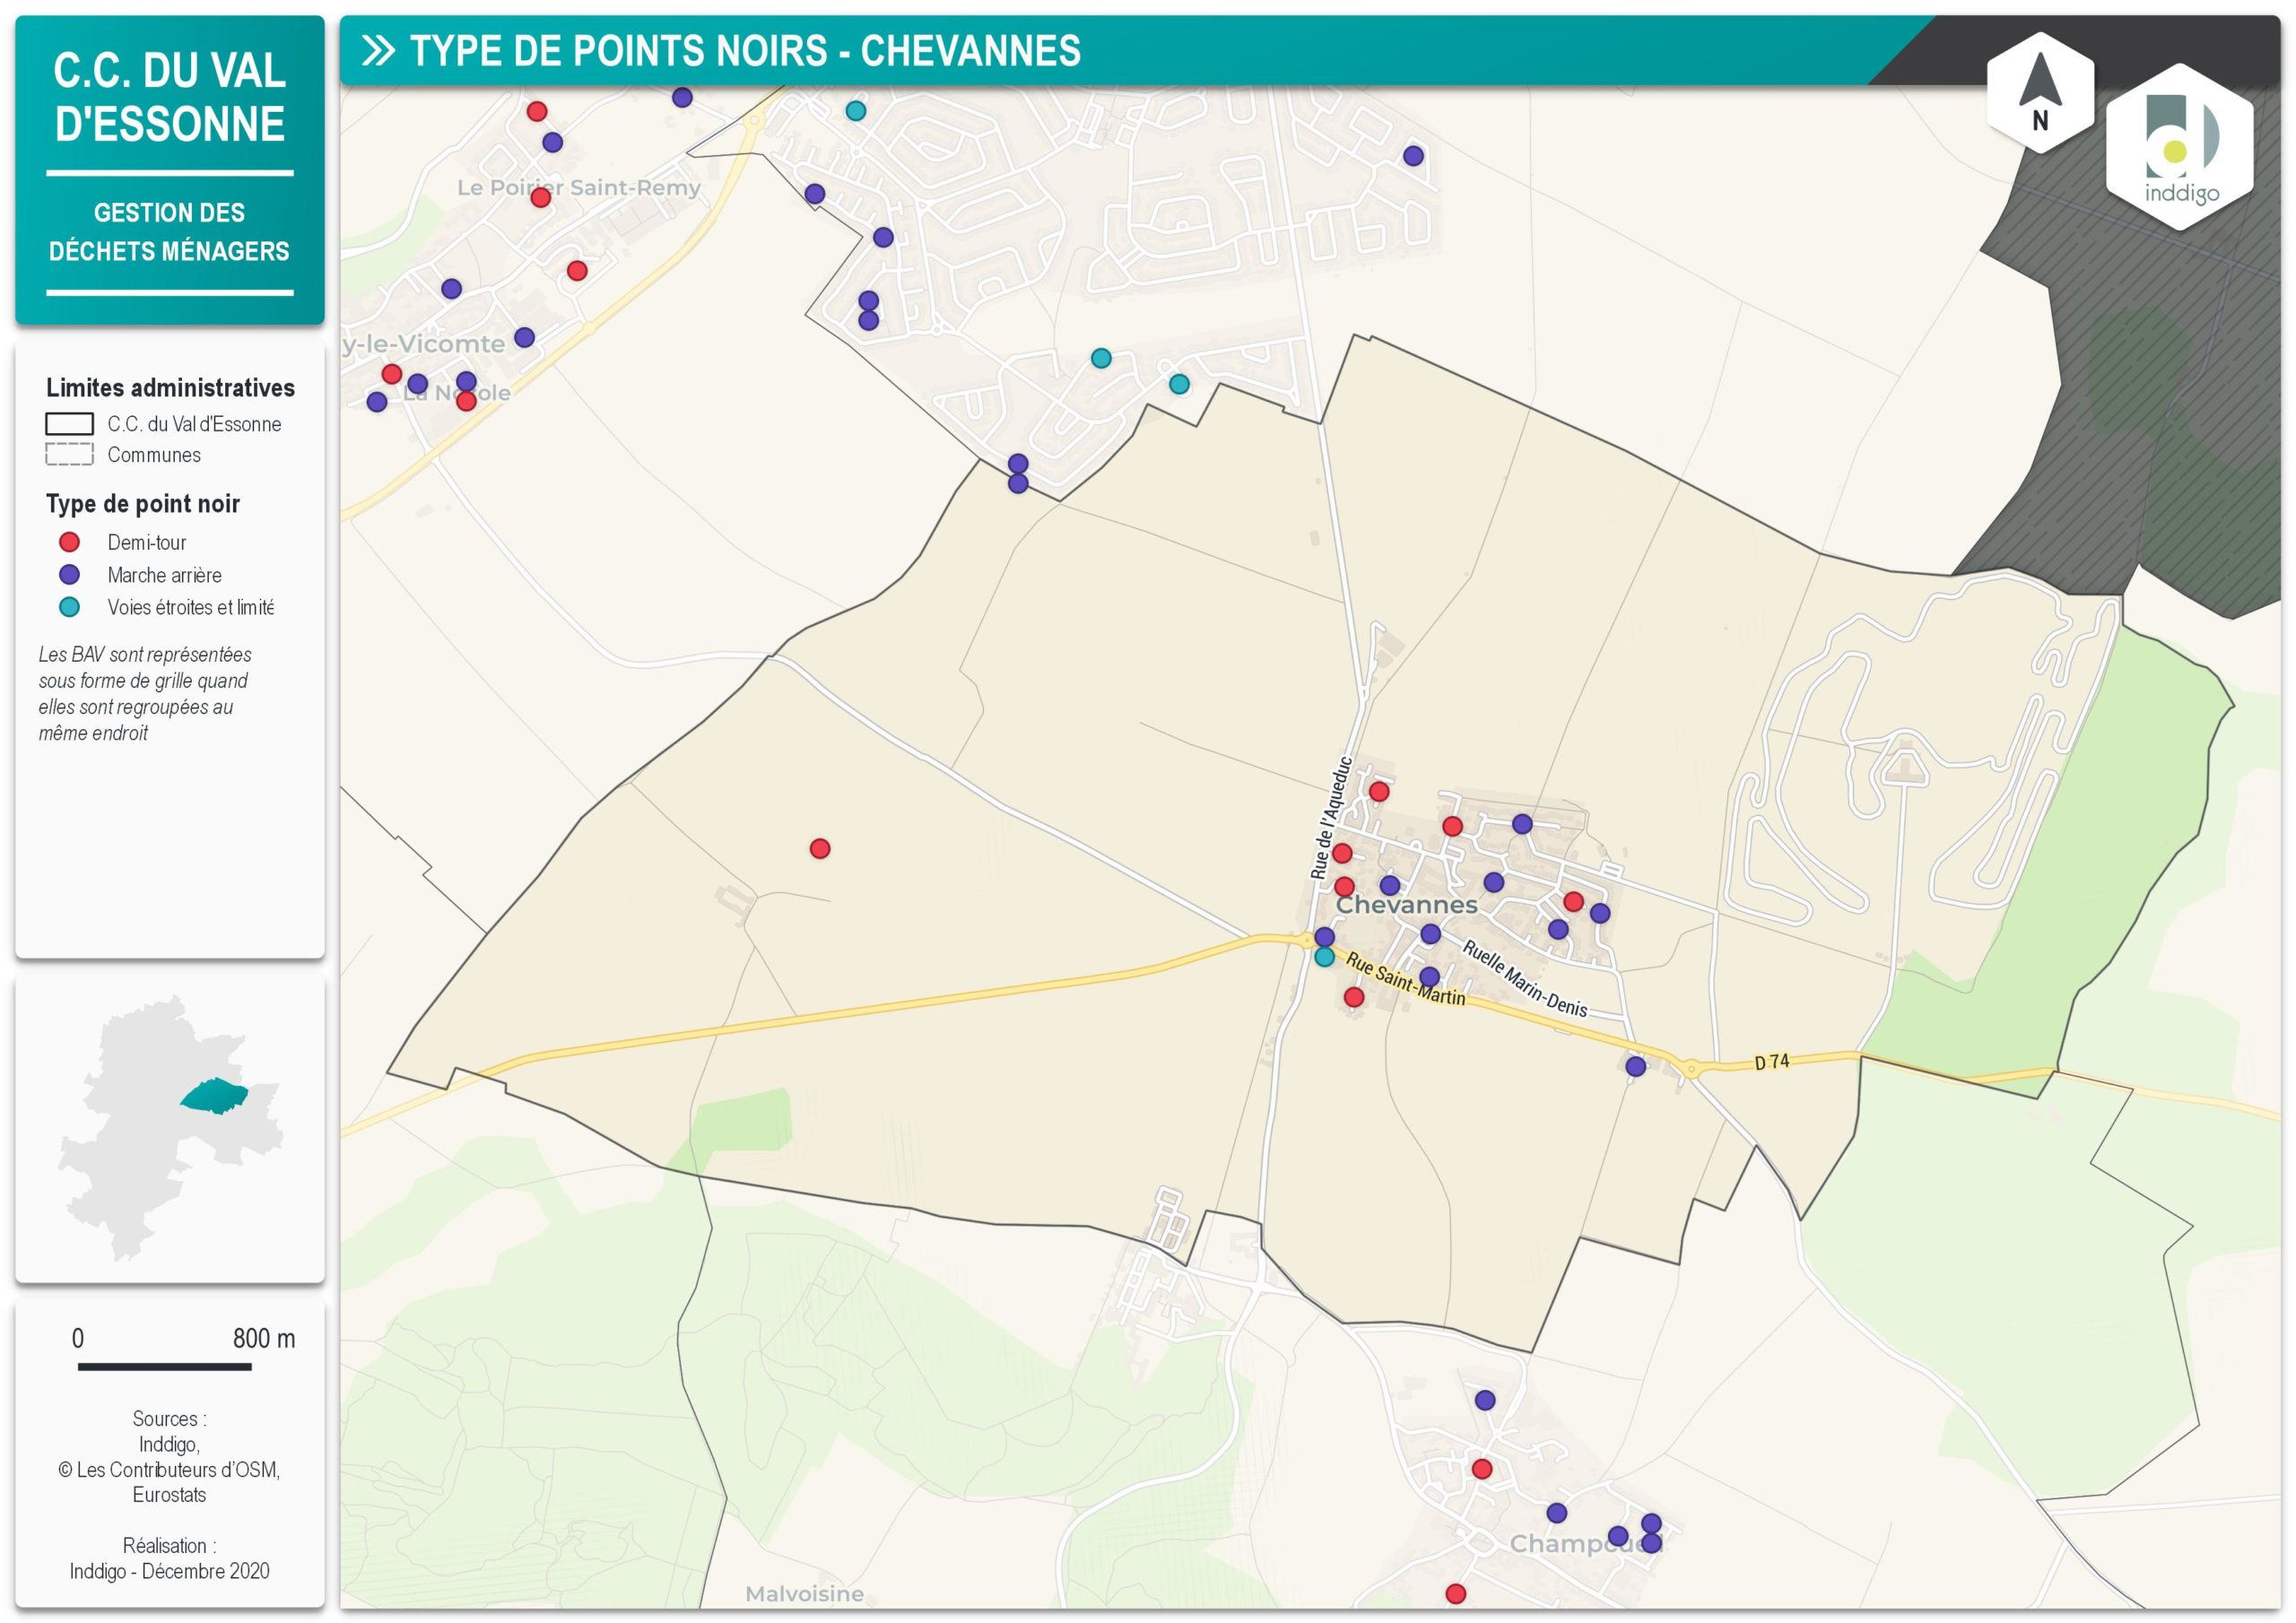The height and width of the screenshot is (1623, 2296).
Task: Click the 'Marche arrière' legend label
Action: pyautogui.click(x=165, y=575)
